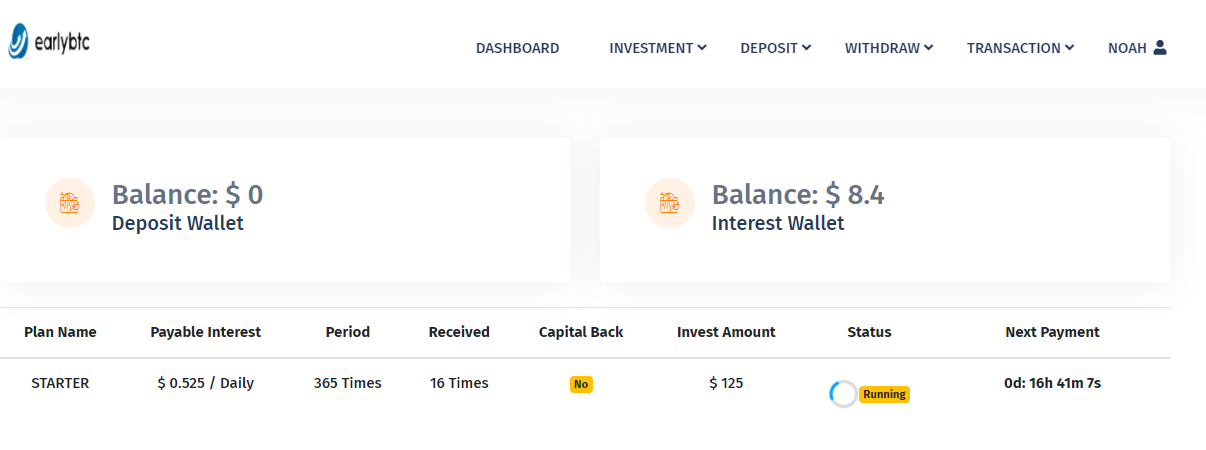The image size is (1206, 450).
Task: Expand the Deposit dropdown chevron
Action: pyautogui.click(x=807, y=47)
